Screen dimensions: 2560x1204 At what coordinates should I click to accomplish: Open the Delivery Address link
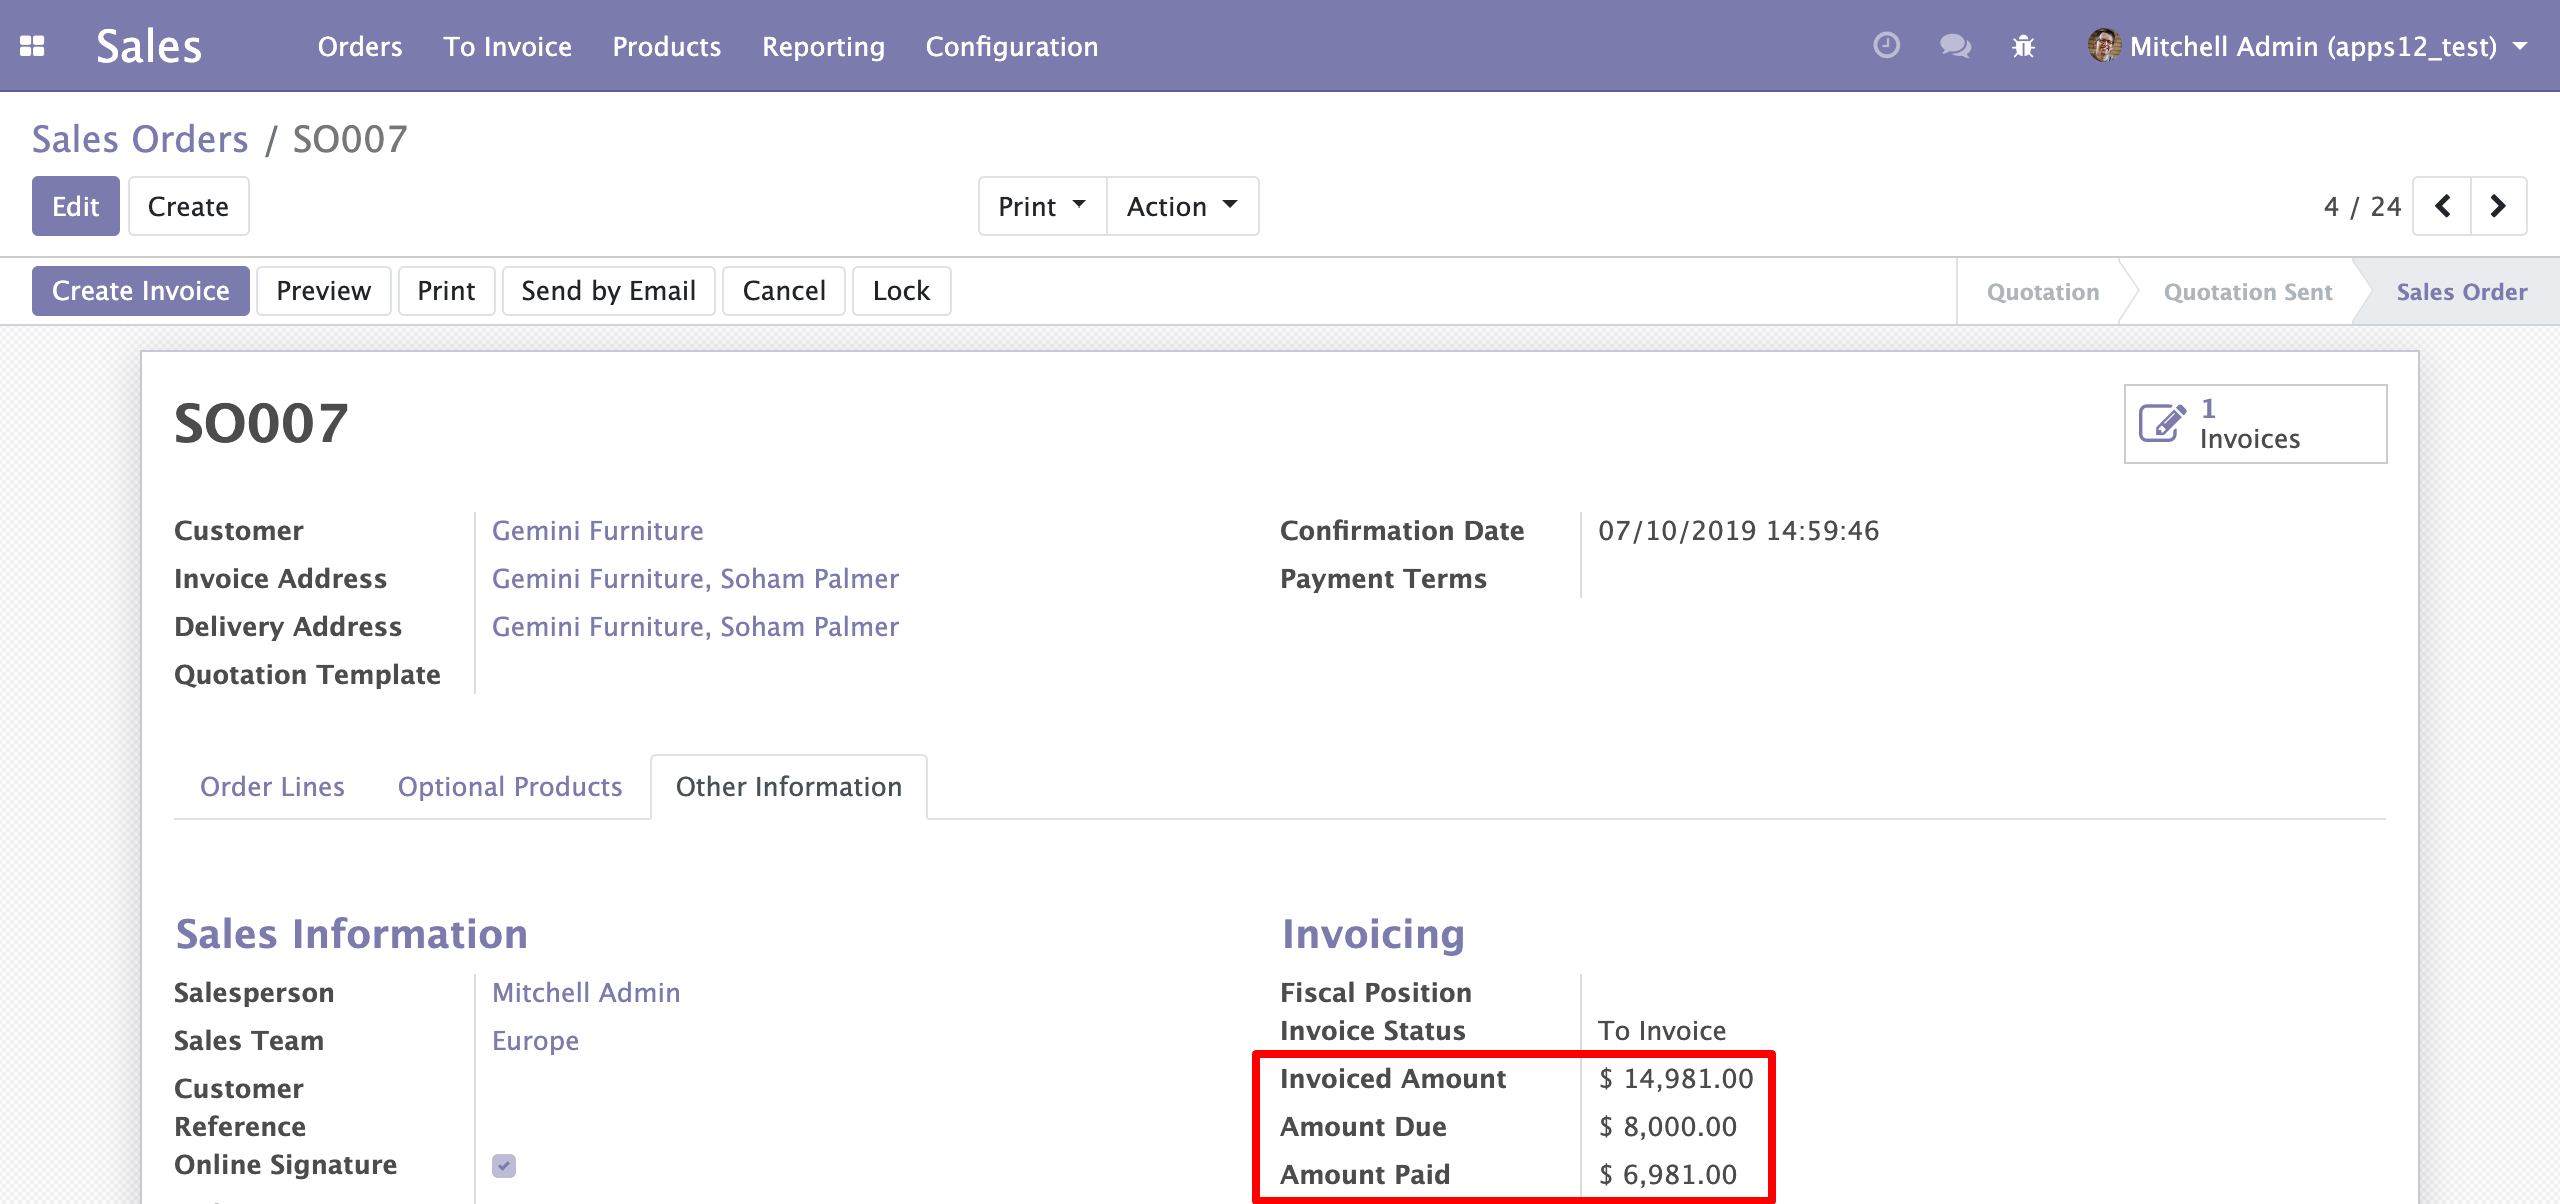coord(695,627)
